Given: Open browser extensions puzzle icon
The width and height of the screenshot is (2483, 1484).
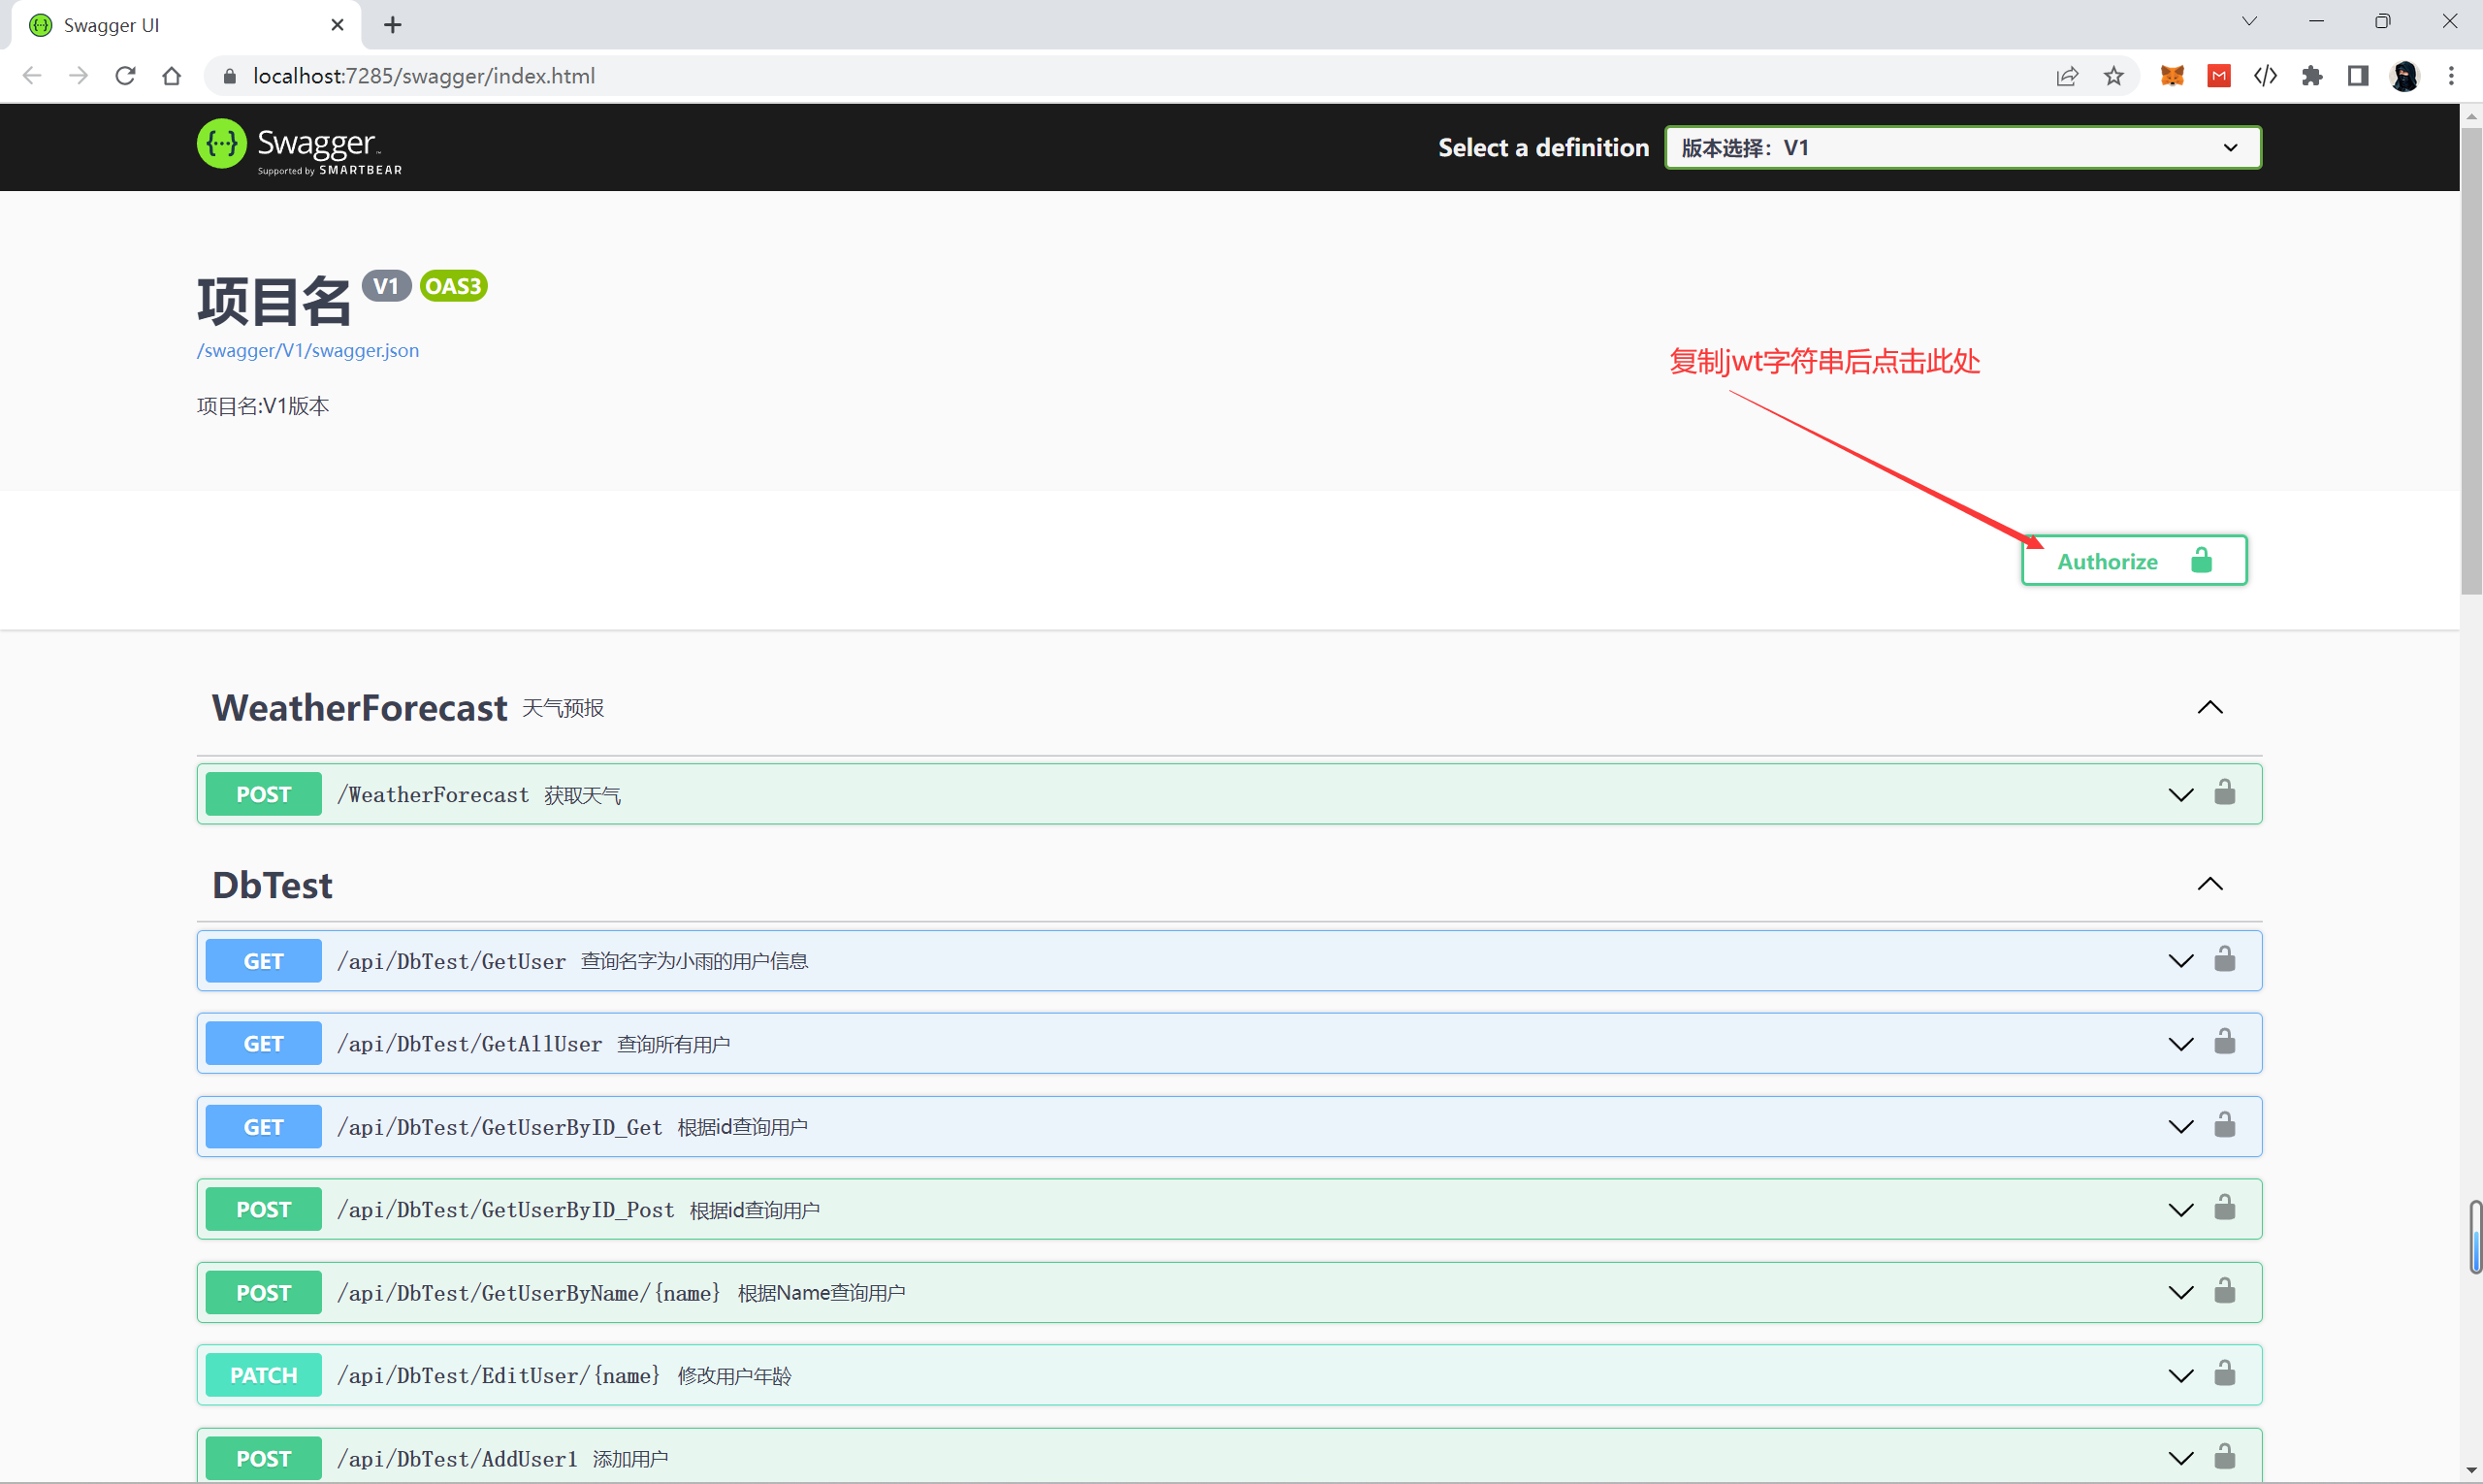Looking at the screenshot, I should [x=2311, y=76].
